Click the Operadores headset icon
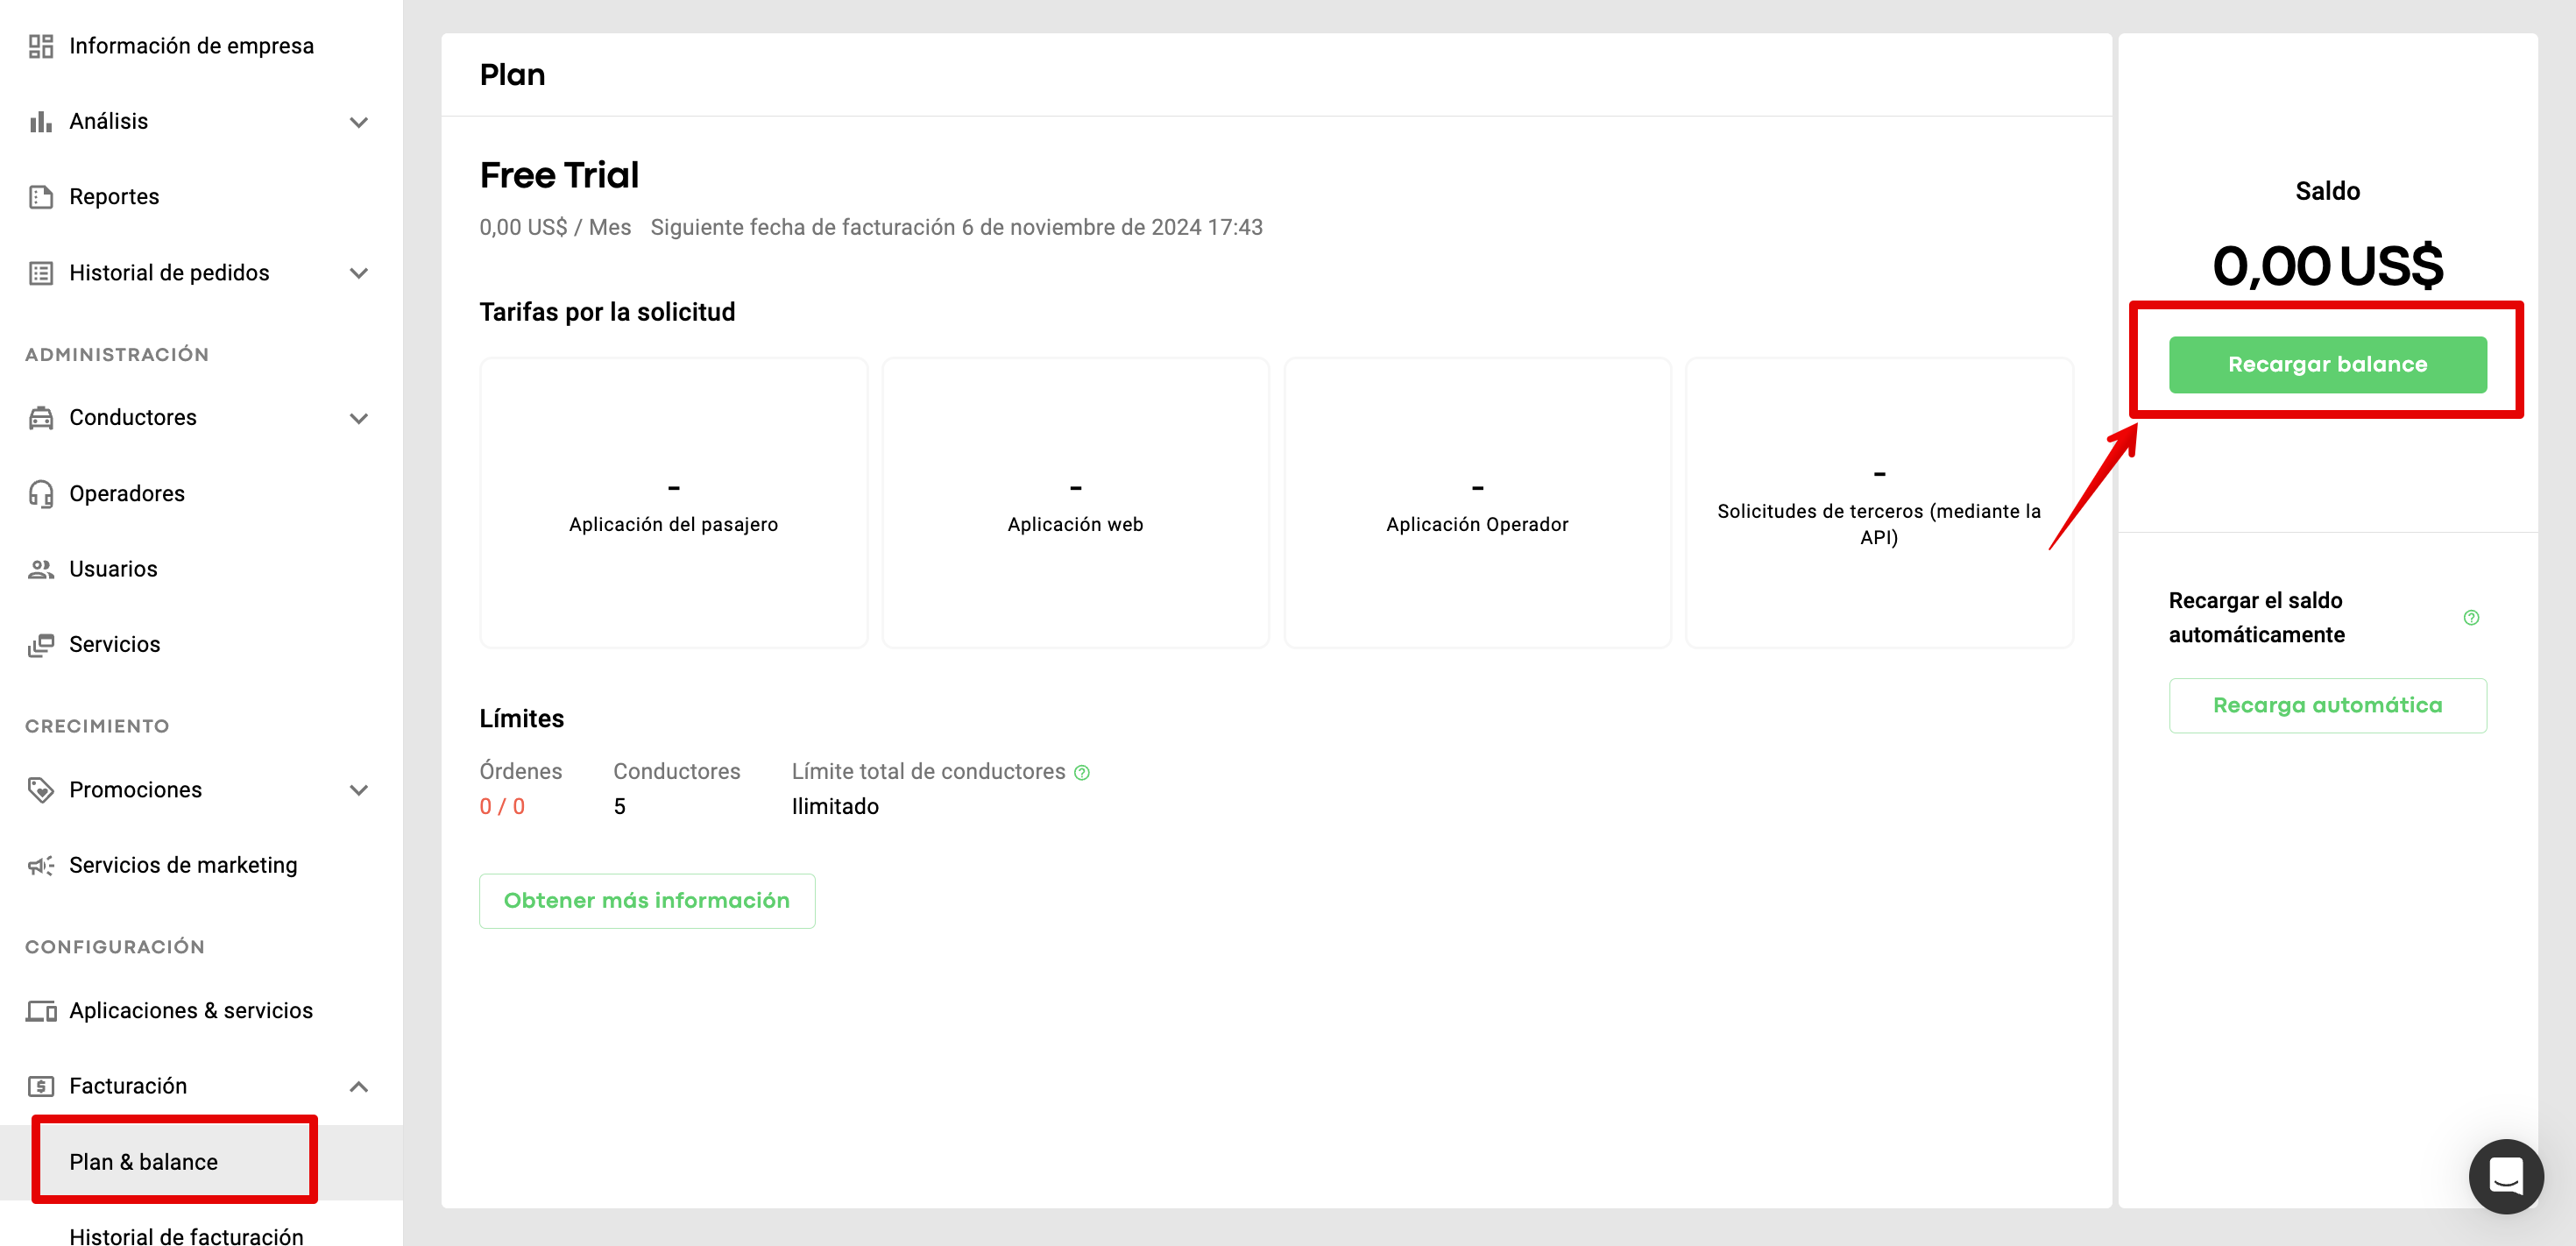2576x1246 pixels. pyautogui.click(x=40, y=493)
